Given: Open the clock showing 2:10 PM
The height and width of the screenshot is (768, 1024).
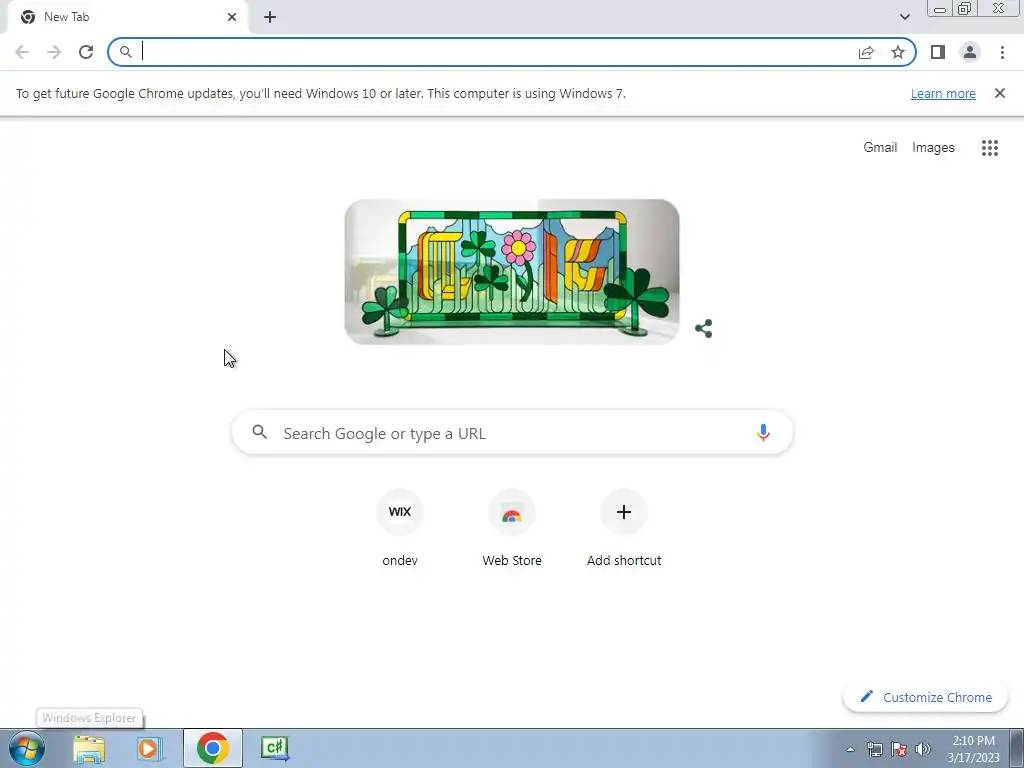Looking at the screenshot, I should click(x=973, y=749).
